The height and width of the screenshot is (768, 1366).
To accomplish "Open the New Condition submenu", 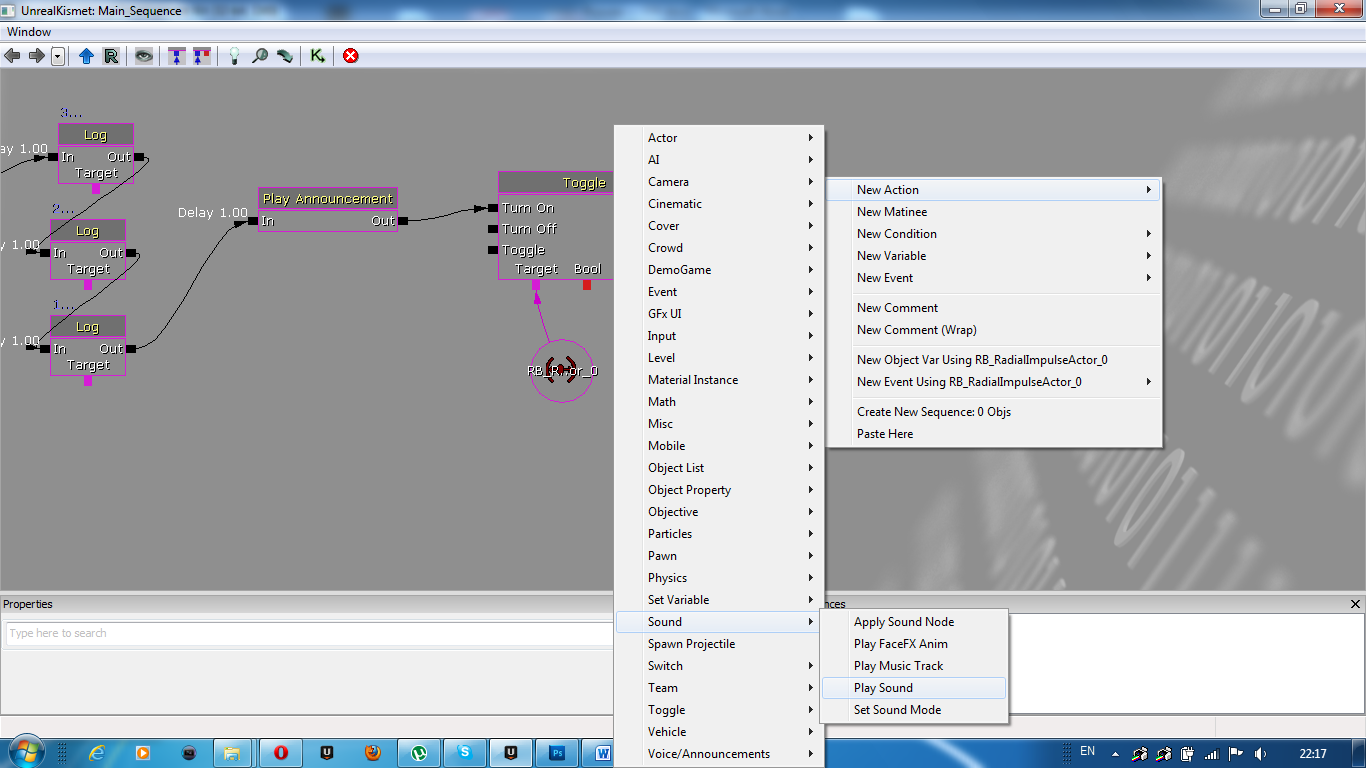I will [x=993, y=234].
